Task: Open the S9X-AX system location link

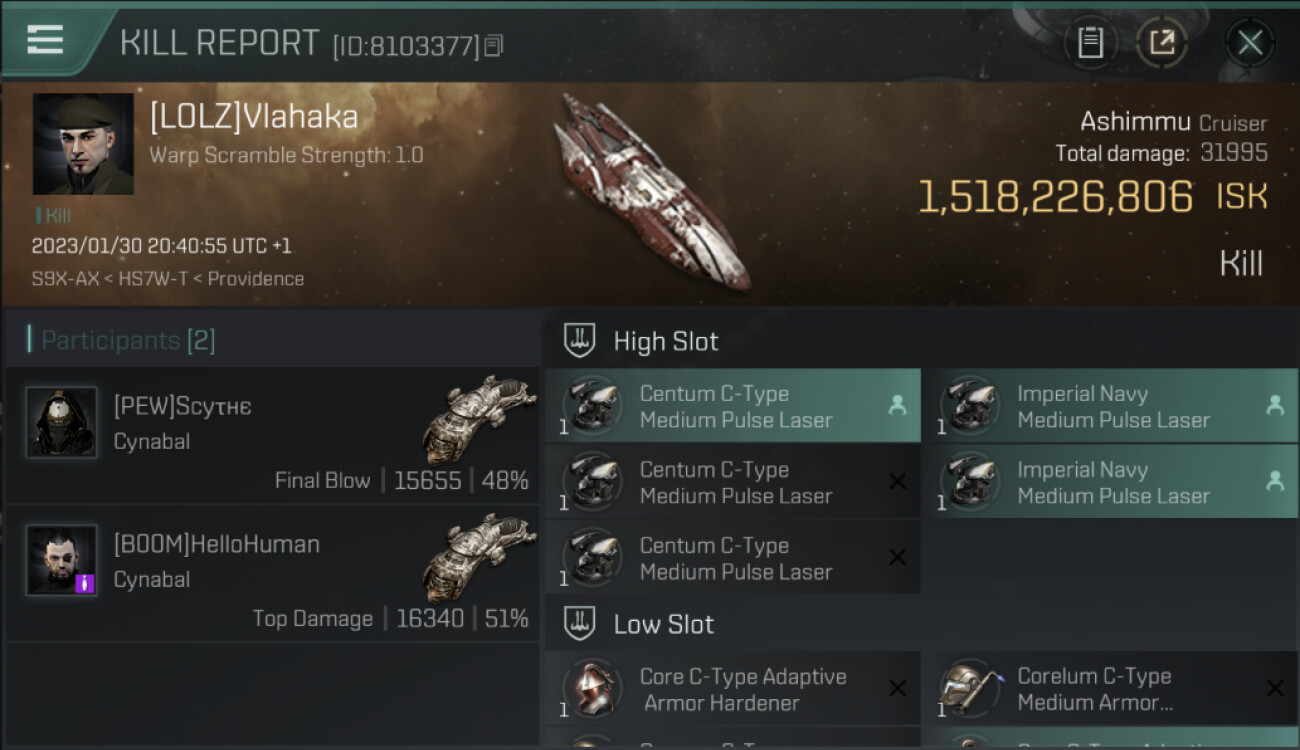Action: pos(65,279)
